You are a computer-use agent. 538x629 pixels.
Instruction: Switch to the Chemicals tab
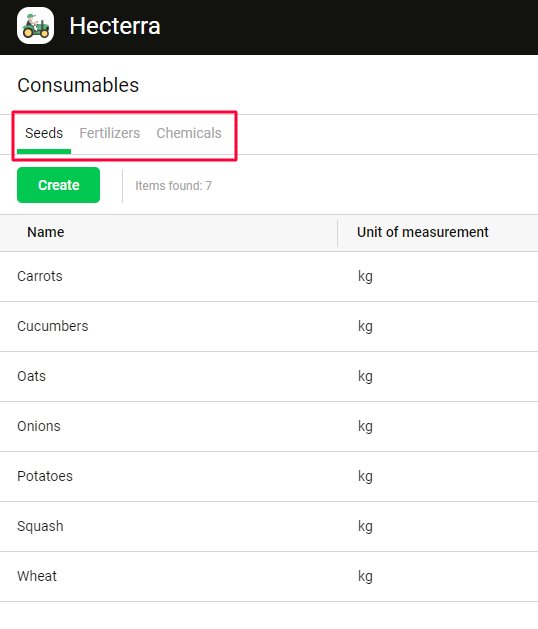tap(189, 133)
